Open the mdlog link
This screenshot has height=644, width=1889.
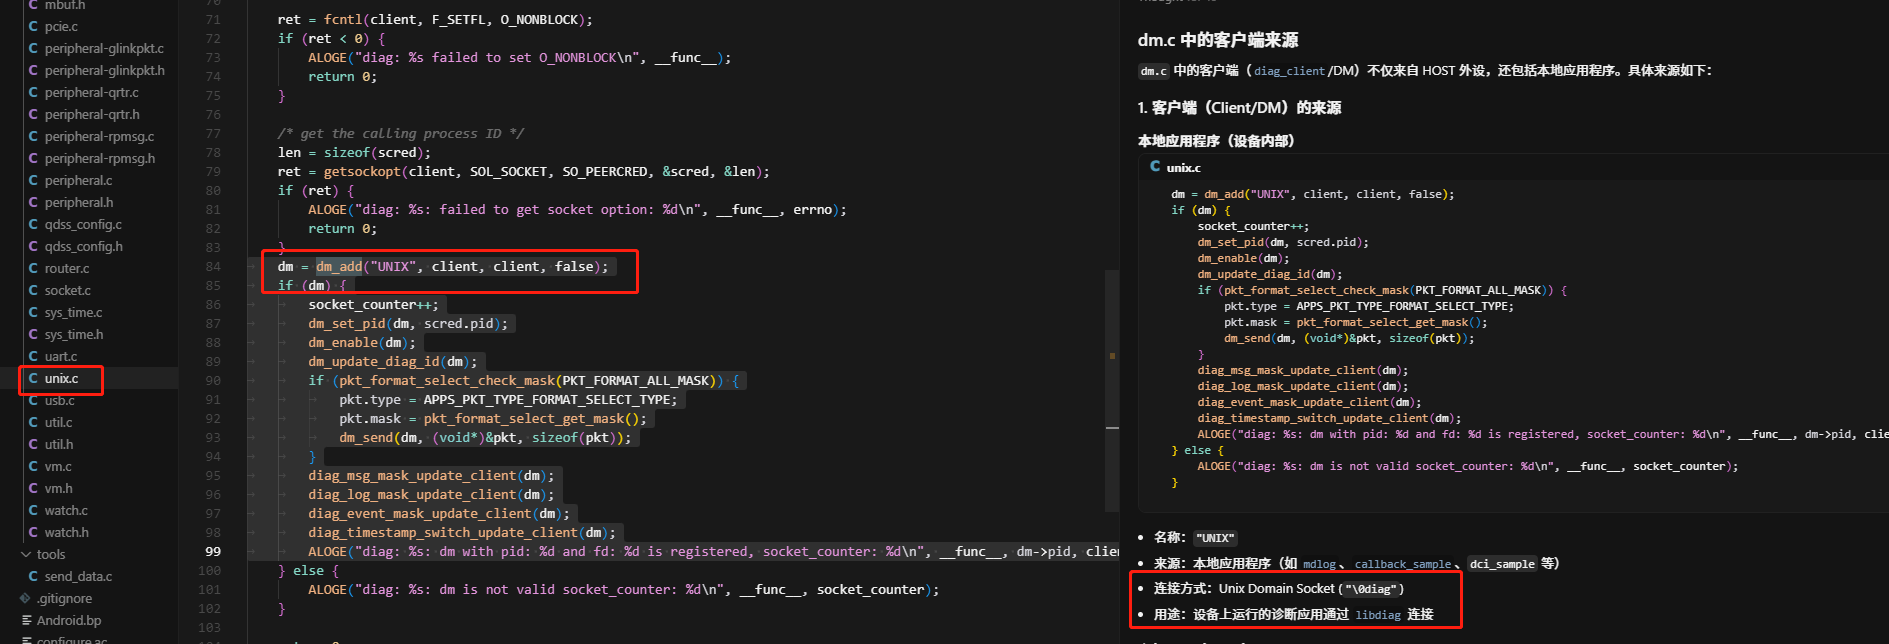[1319, 564]
